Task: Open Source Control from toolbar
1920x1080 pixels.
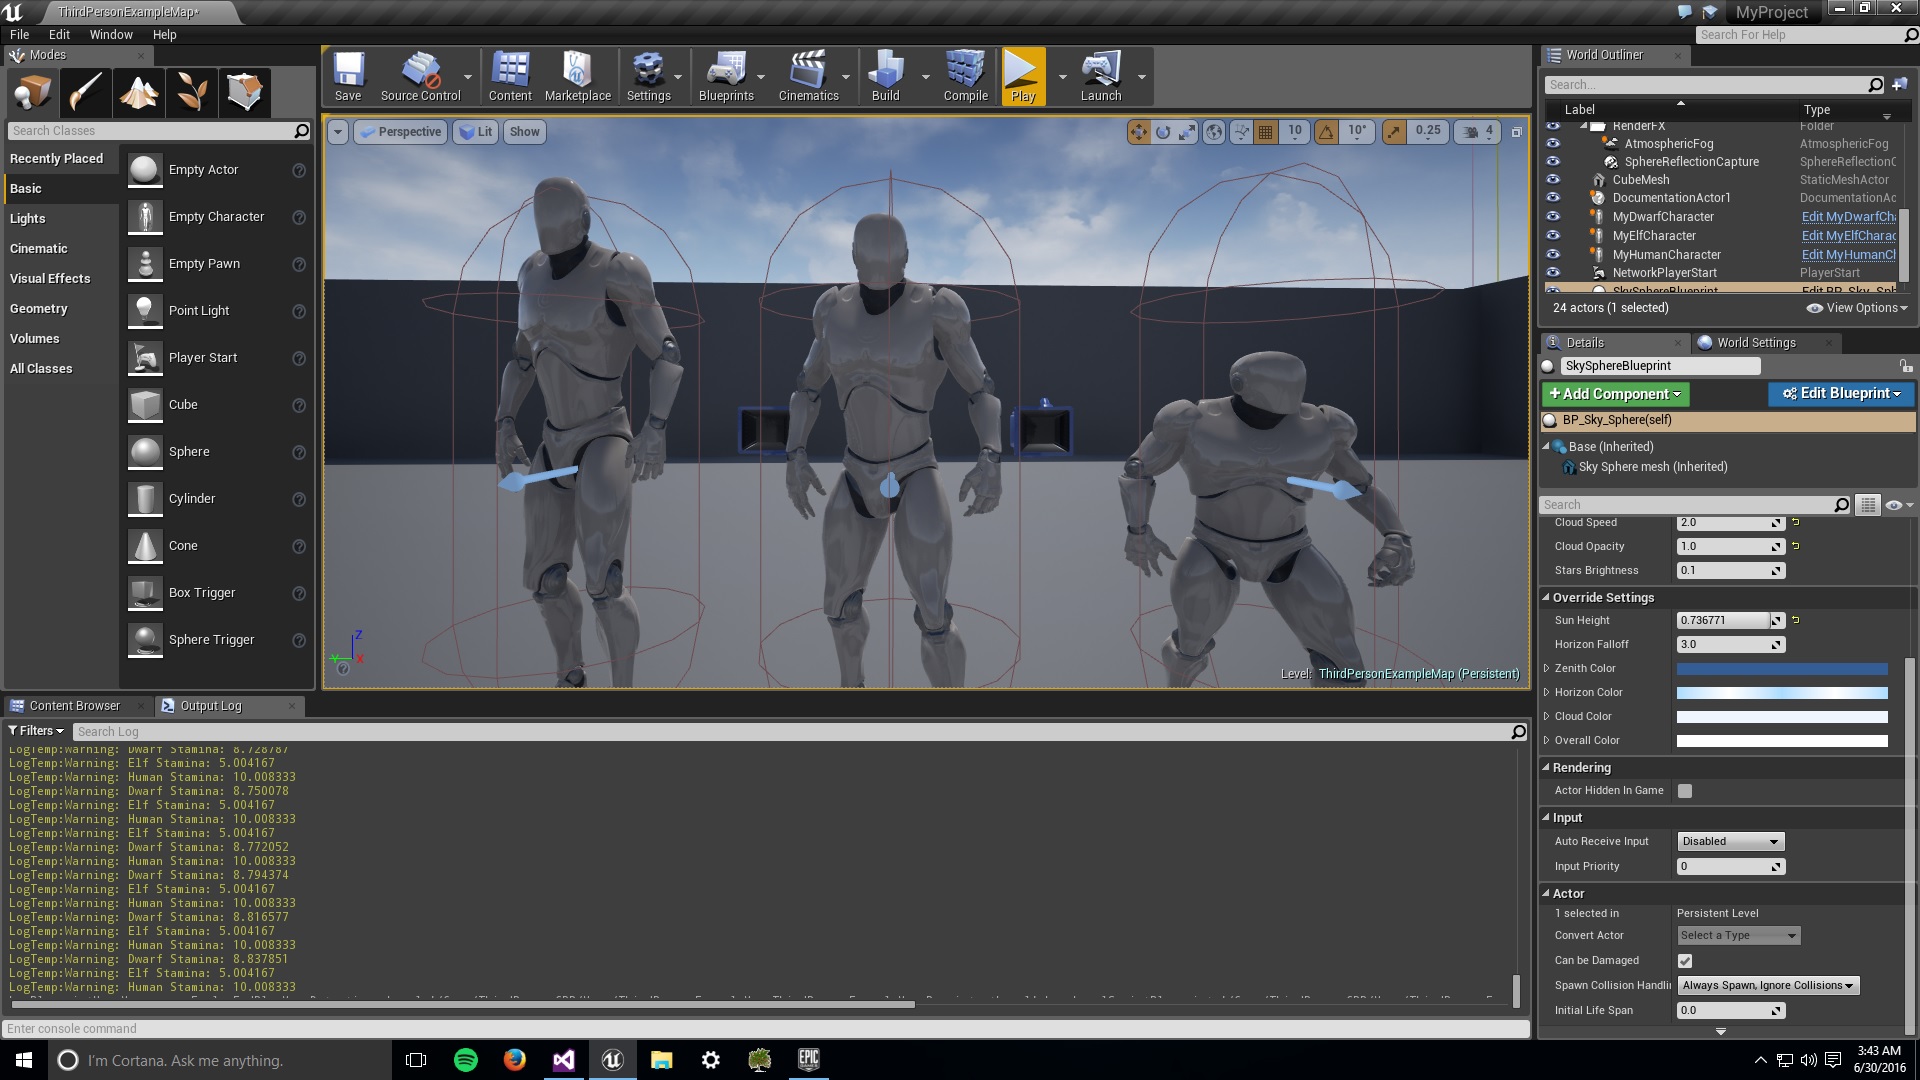Action: click(420, 76)
